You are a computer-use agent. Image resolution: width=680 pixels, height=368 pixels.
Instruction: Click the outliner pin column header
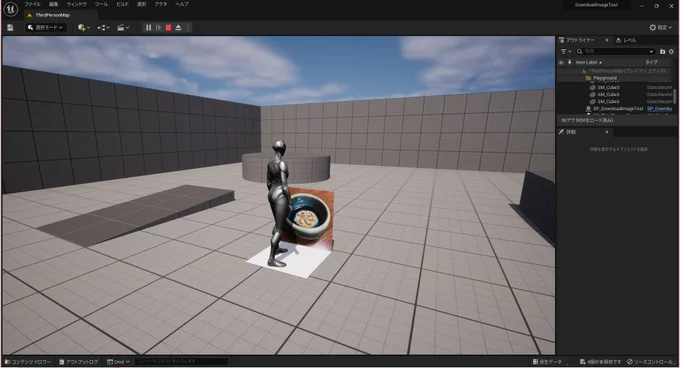click(x=569, y=62)
